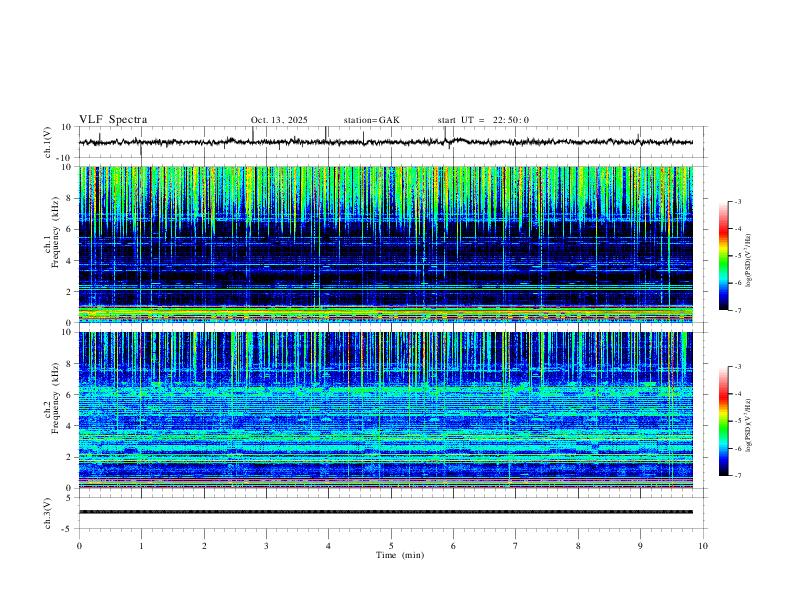This screenshot has width=792, height=612.
Task: Click time axis tick label "9"
Action: pyautogui.click(x=640, y=546)
